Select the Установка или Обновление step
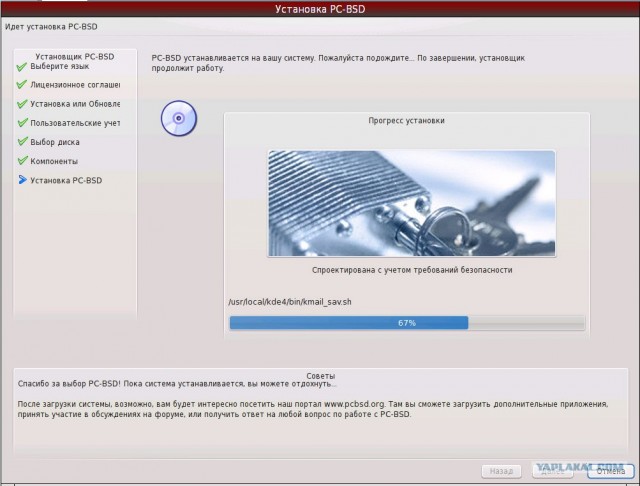 [75, 104]
